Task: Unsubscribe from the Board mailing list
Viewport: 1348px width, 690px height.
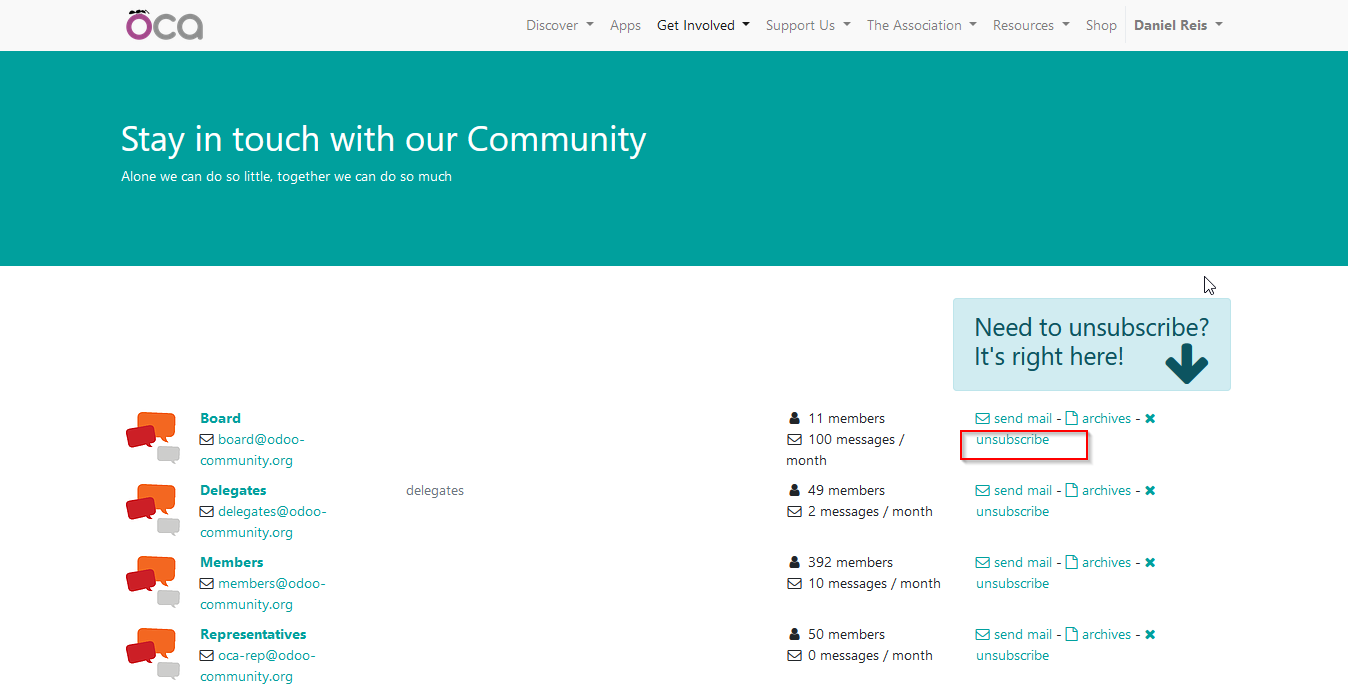Action: click(x=1012, y=440)
